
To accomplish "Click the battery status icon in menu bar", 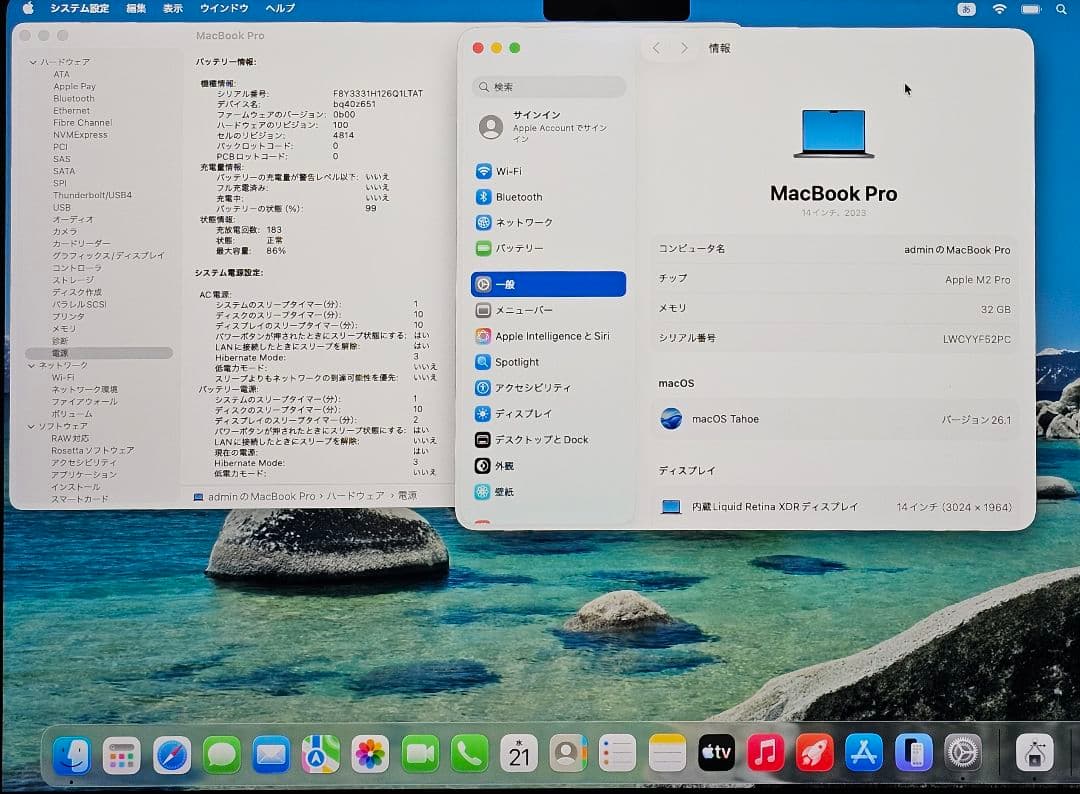I will click(1031, 9).
